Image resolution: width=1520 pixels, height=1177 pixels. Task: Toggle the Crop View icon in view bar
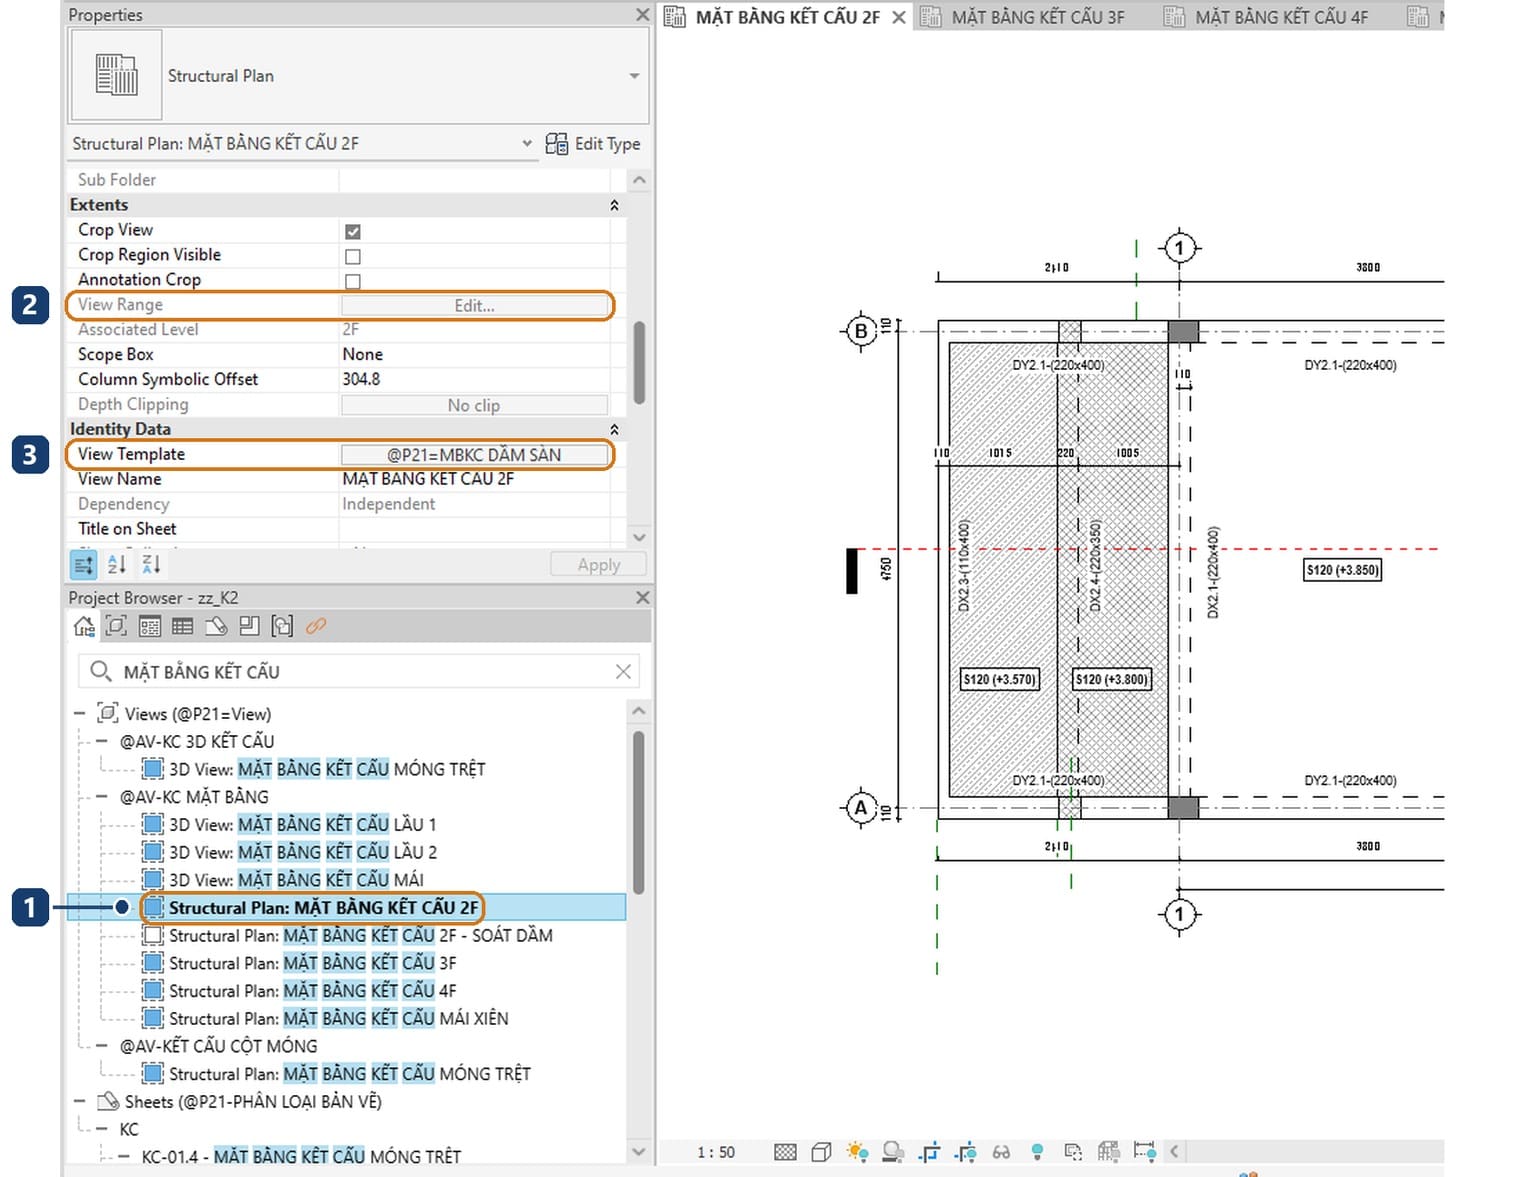[x=929, y=1152]
